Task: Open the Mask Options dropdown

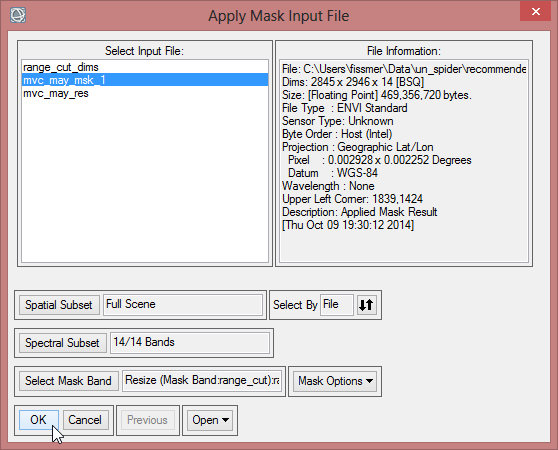Action: click(335, 381)
